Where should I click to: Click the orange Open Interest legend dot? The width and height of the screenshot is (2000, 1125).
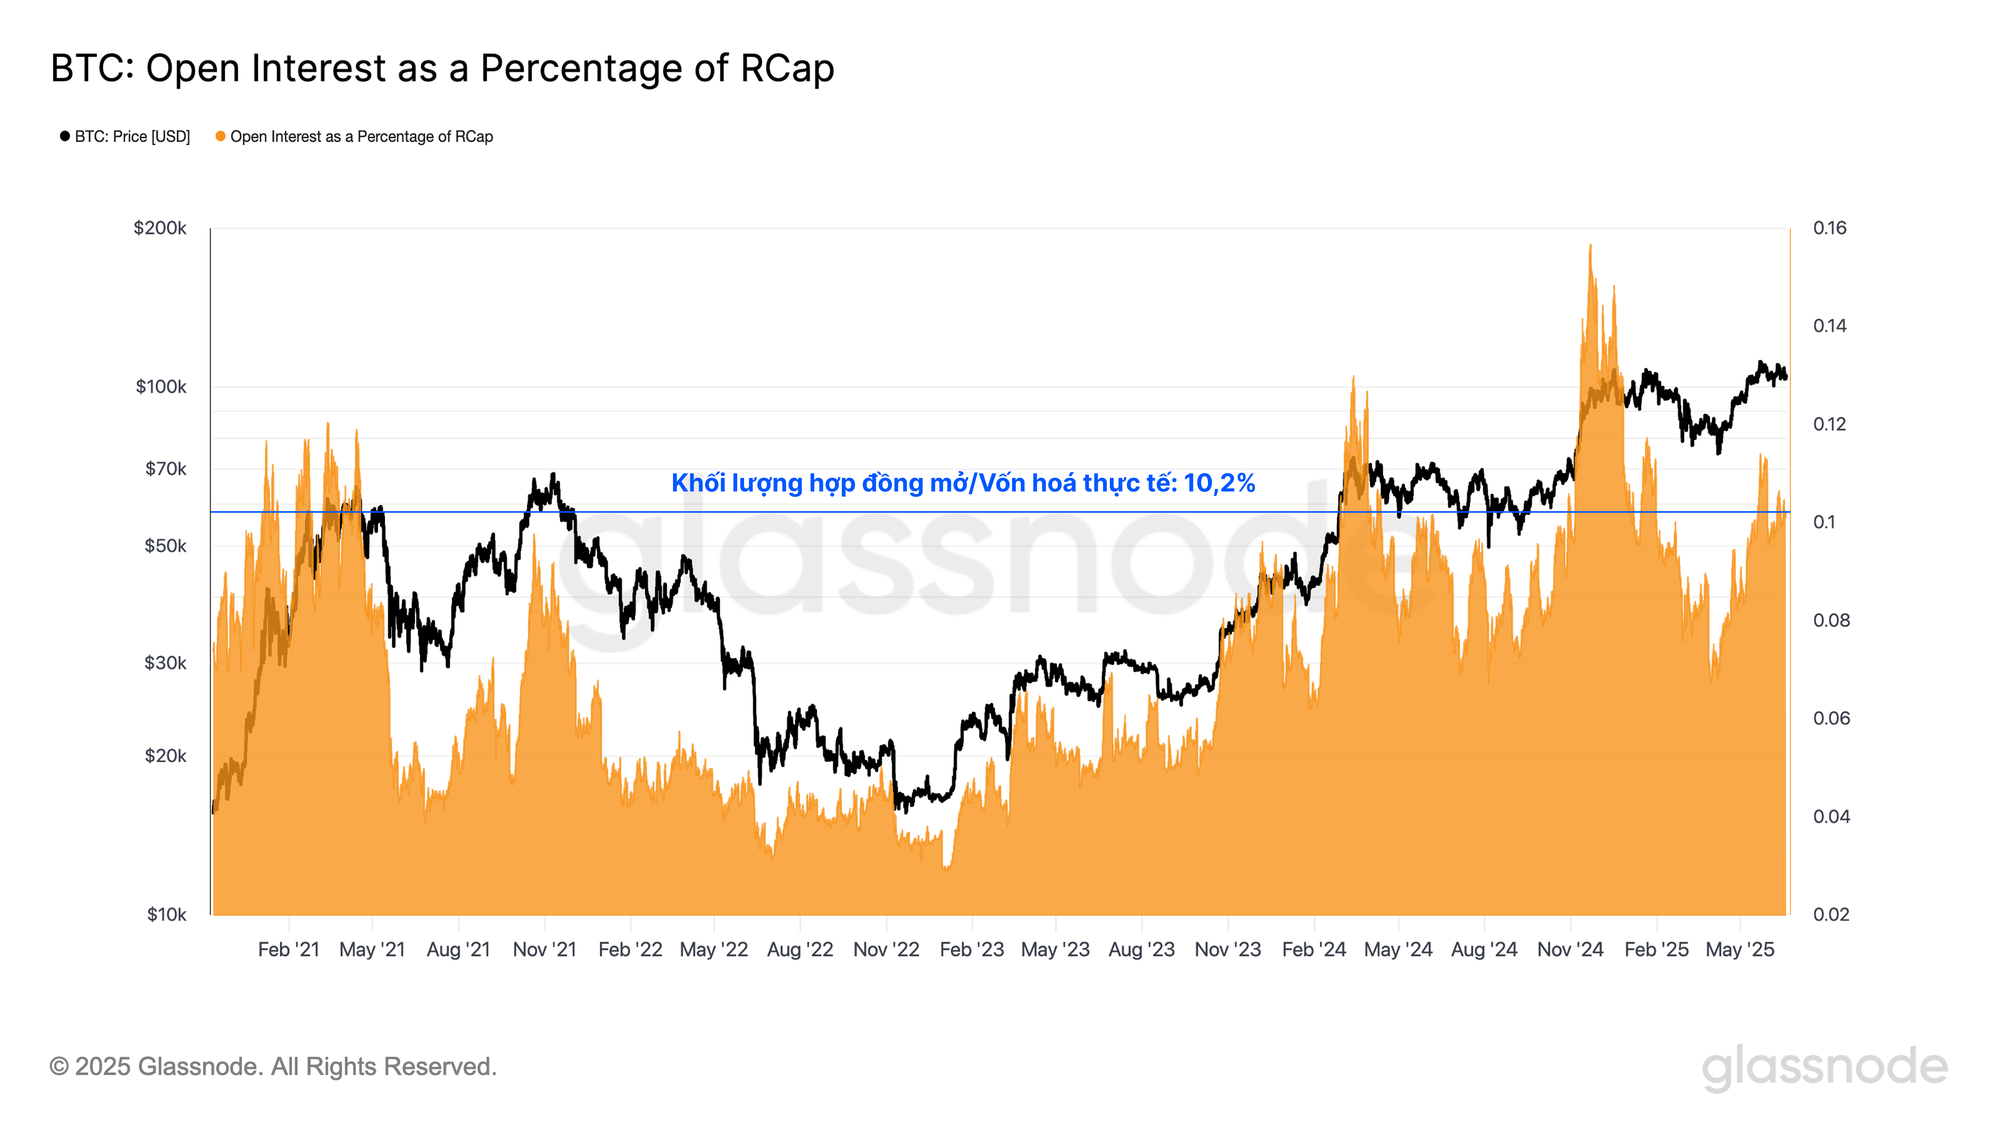pos(220,136)
